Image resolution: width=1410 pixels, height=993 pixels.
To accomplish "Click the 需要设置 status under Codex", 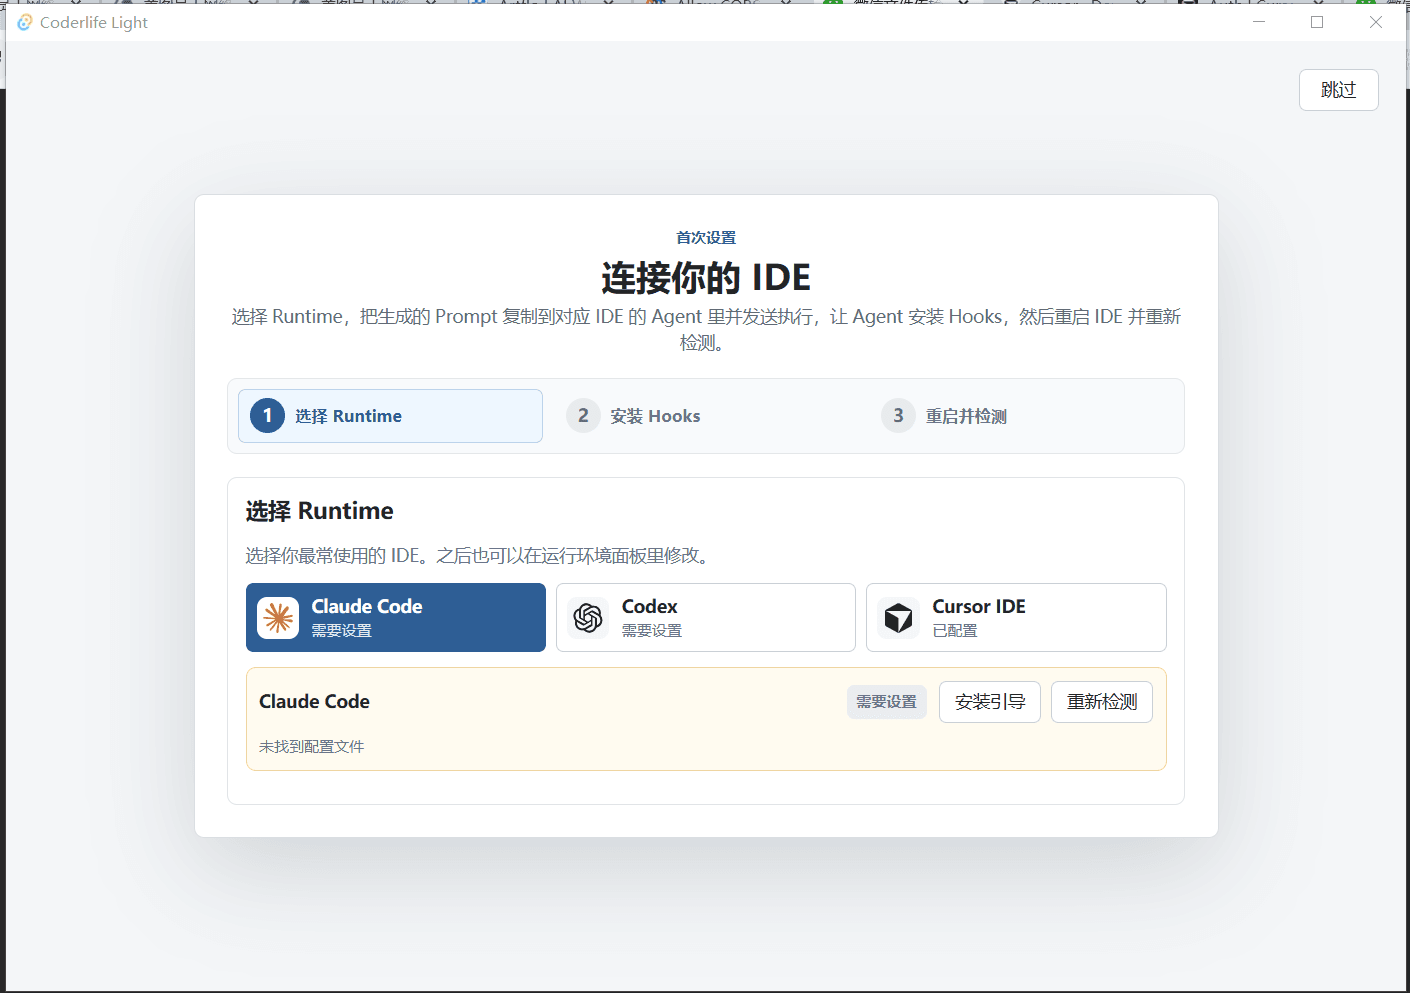I will [652, 631].
